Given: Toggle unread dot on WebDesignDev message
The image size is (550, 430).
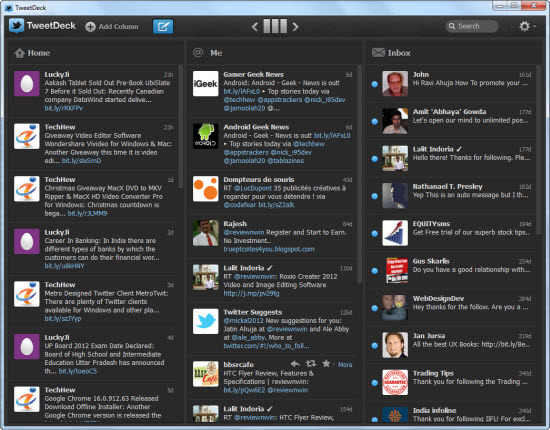Looking at the screenshot, I should 375,308.
